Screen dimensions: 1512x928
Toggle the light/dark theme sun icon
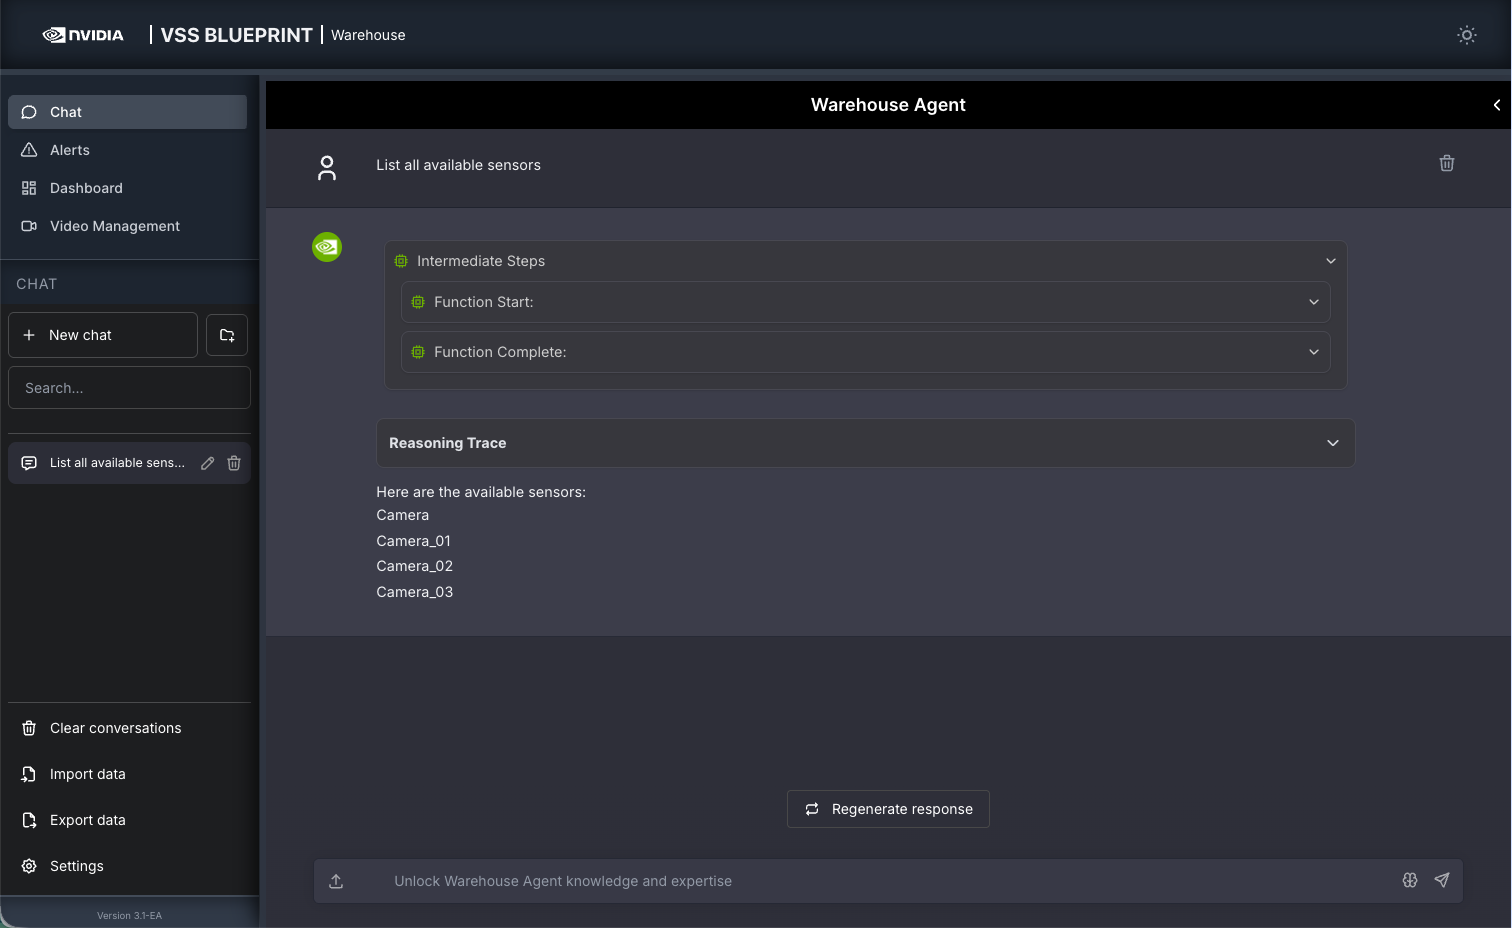[x=1466, y=35]
